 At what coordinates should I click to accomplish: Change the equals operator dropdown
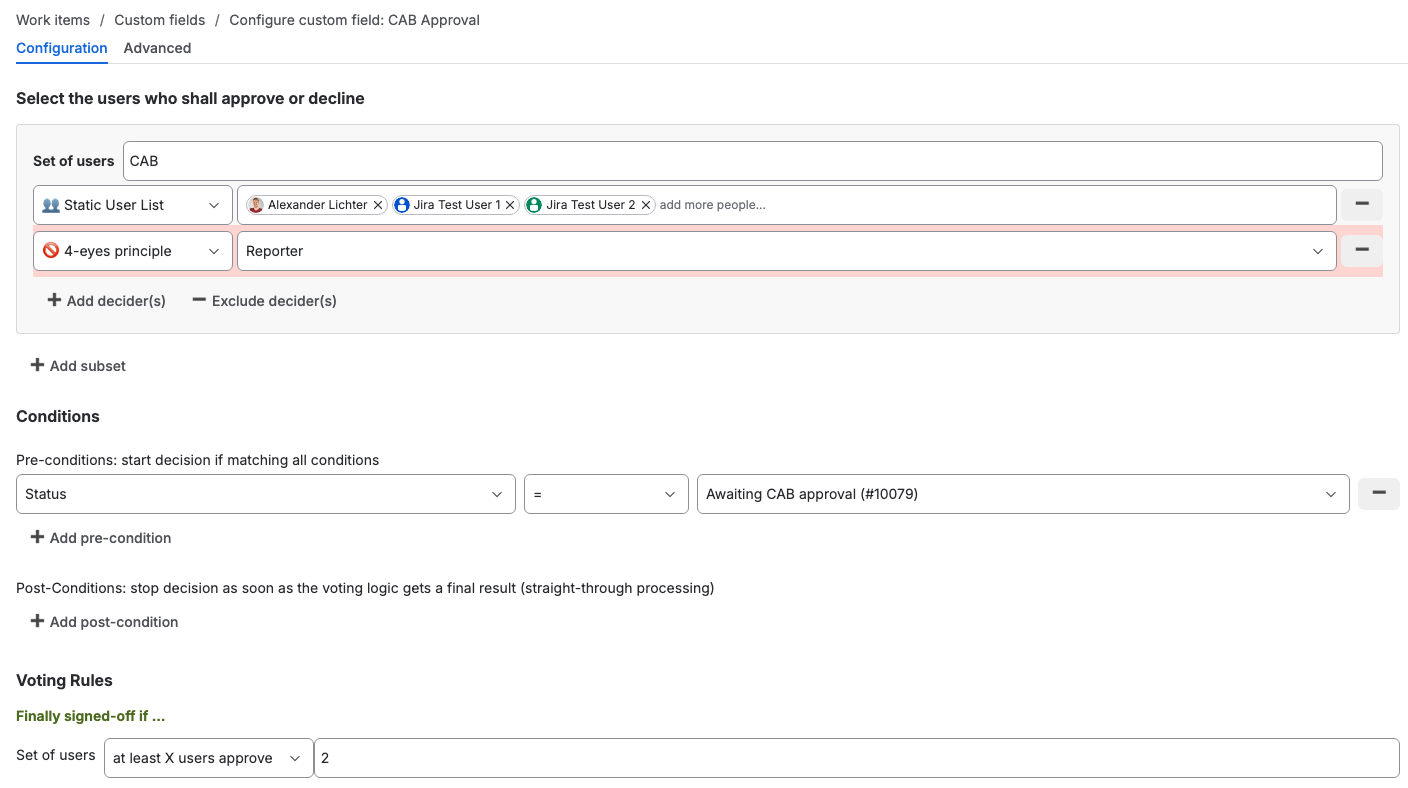coord(606,494)
